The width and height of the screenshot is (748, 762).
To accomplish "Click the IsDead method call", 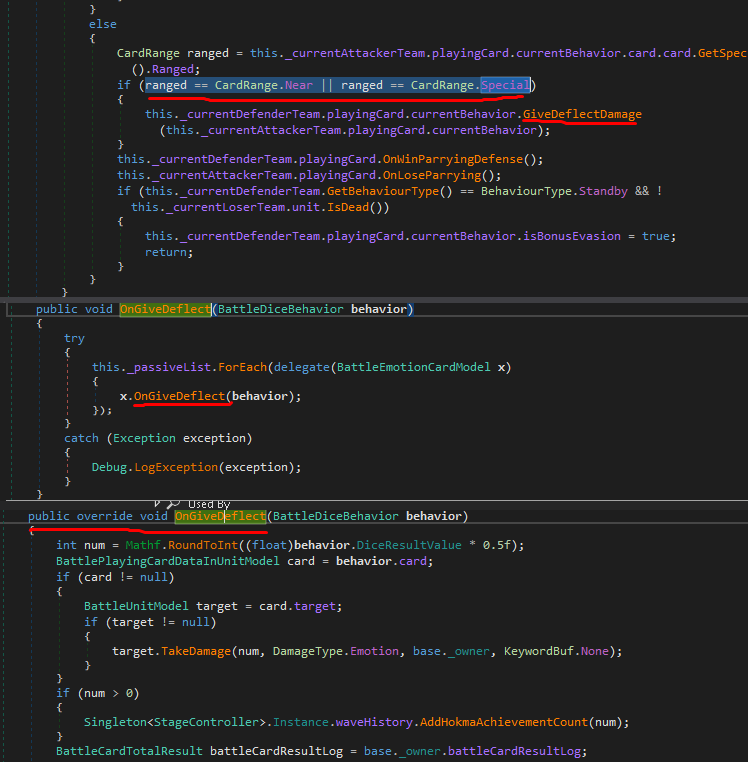I will coord(348,208).
